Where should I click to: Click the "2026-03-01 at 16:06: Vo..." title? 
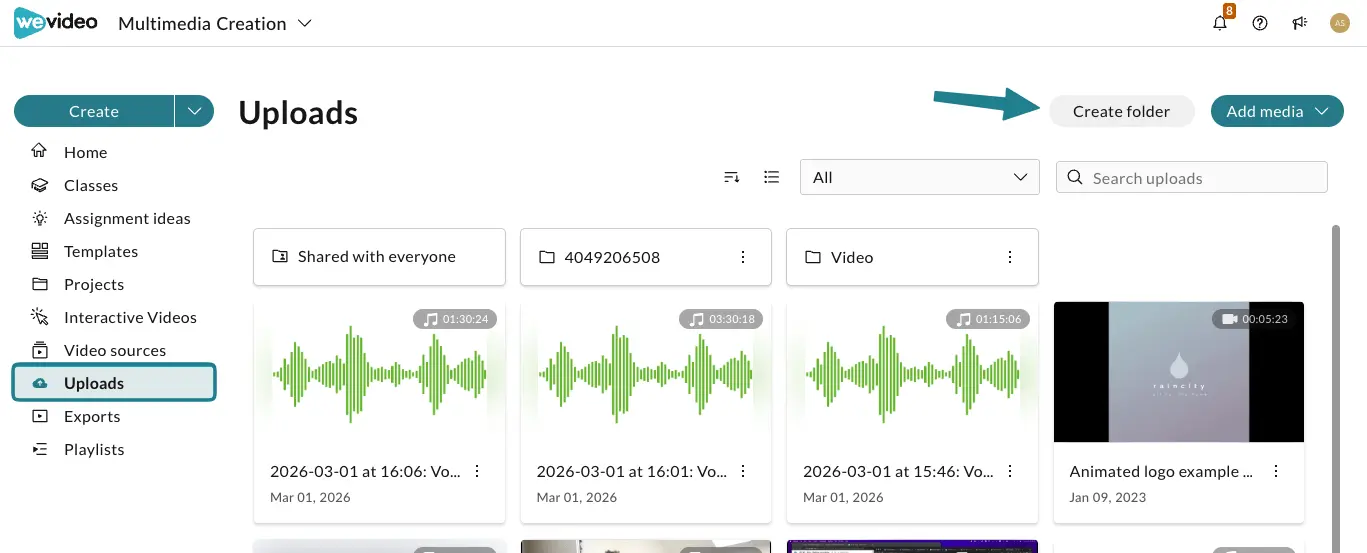(365, 471)
